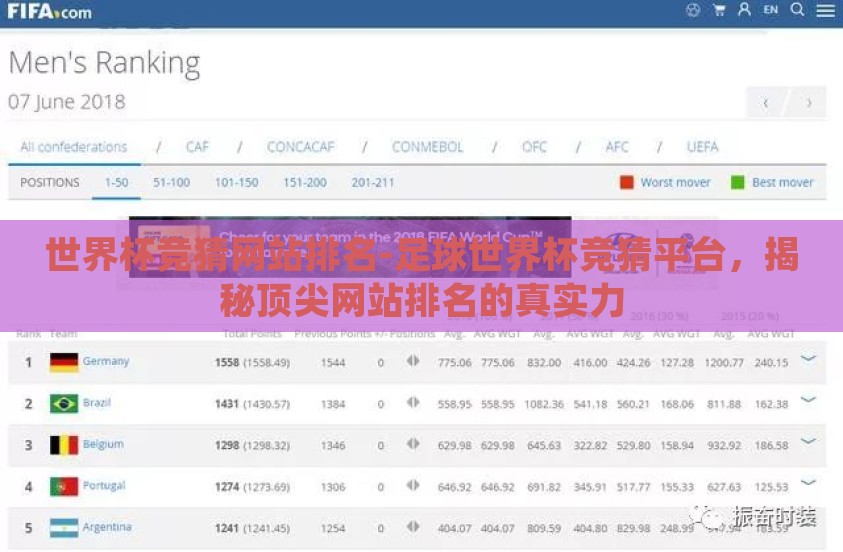Image resolution: width=843 pixels, height=552 pixels.
Task: Open the Germany team link
Action: click(x=106, y=361)
